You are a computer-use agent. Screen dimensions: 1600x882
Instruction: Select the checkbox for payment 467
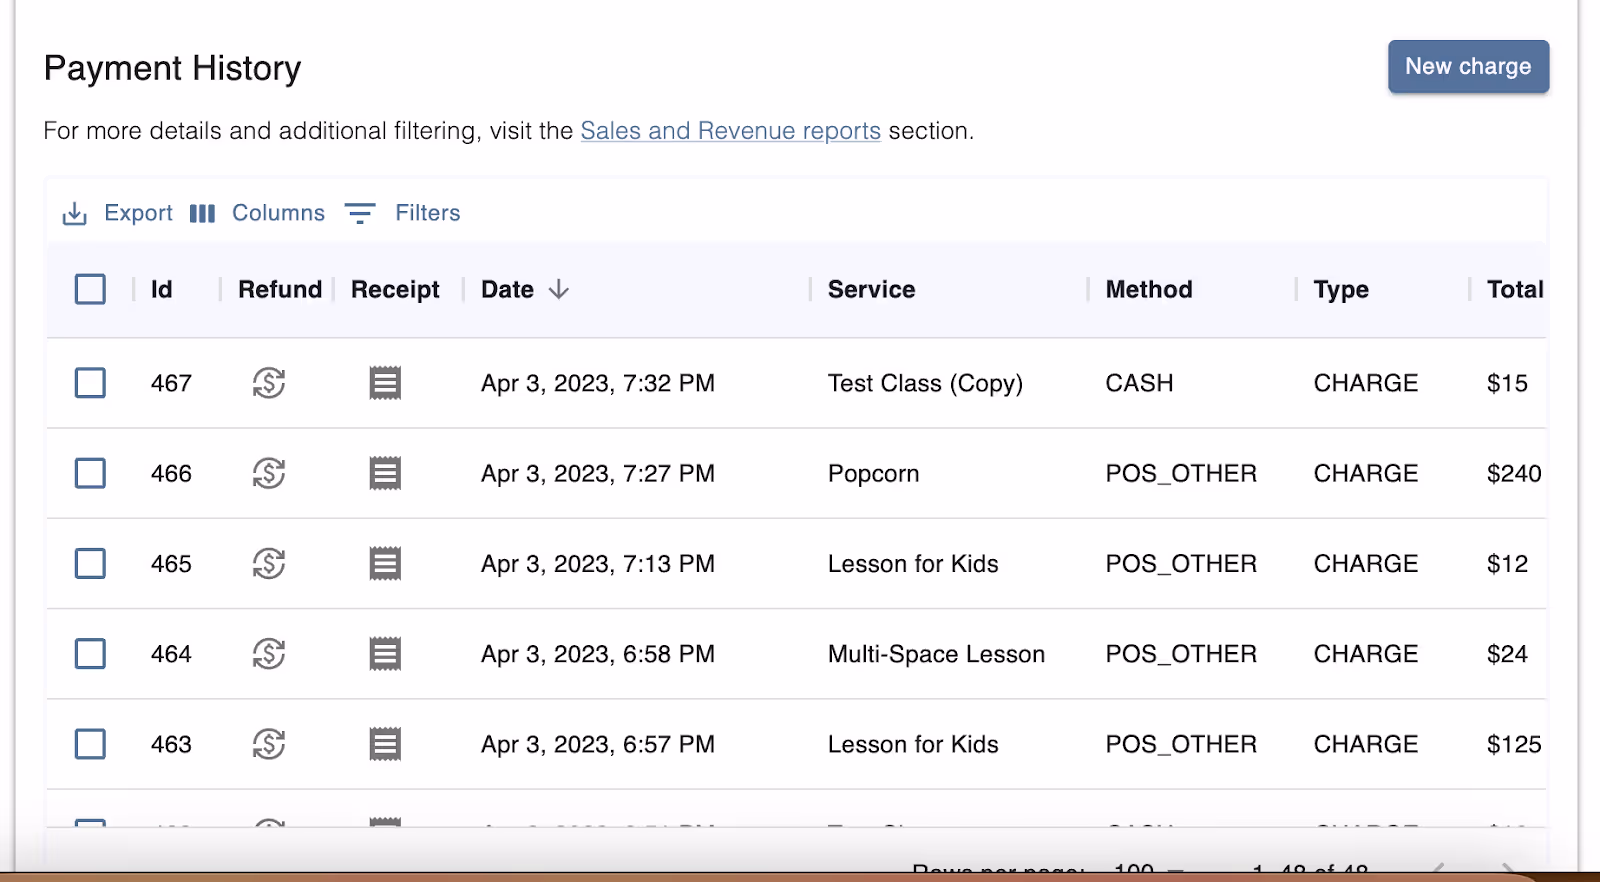point(90,383)
